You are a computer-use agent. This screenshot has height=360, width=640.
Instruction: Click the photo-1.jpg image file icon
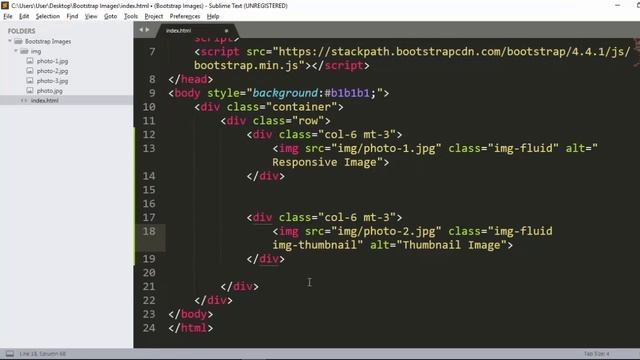coord(30,61)
